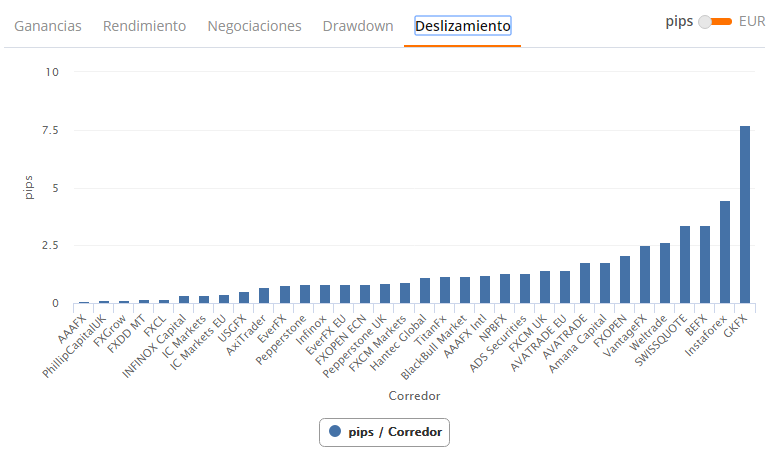Click the BlackBull Market bar

465,290
